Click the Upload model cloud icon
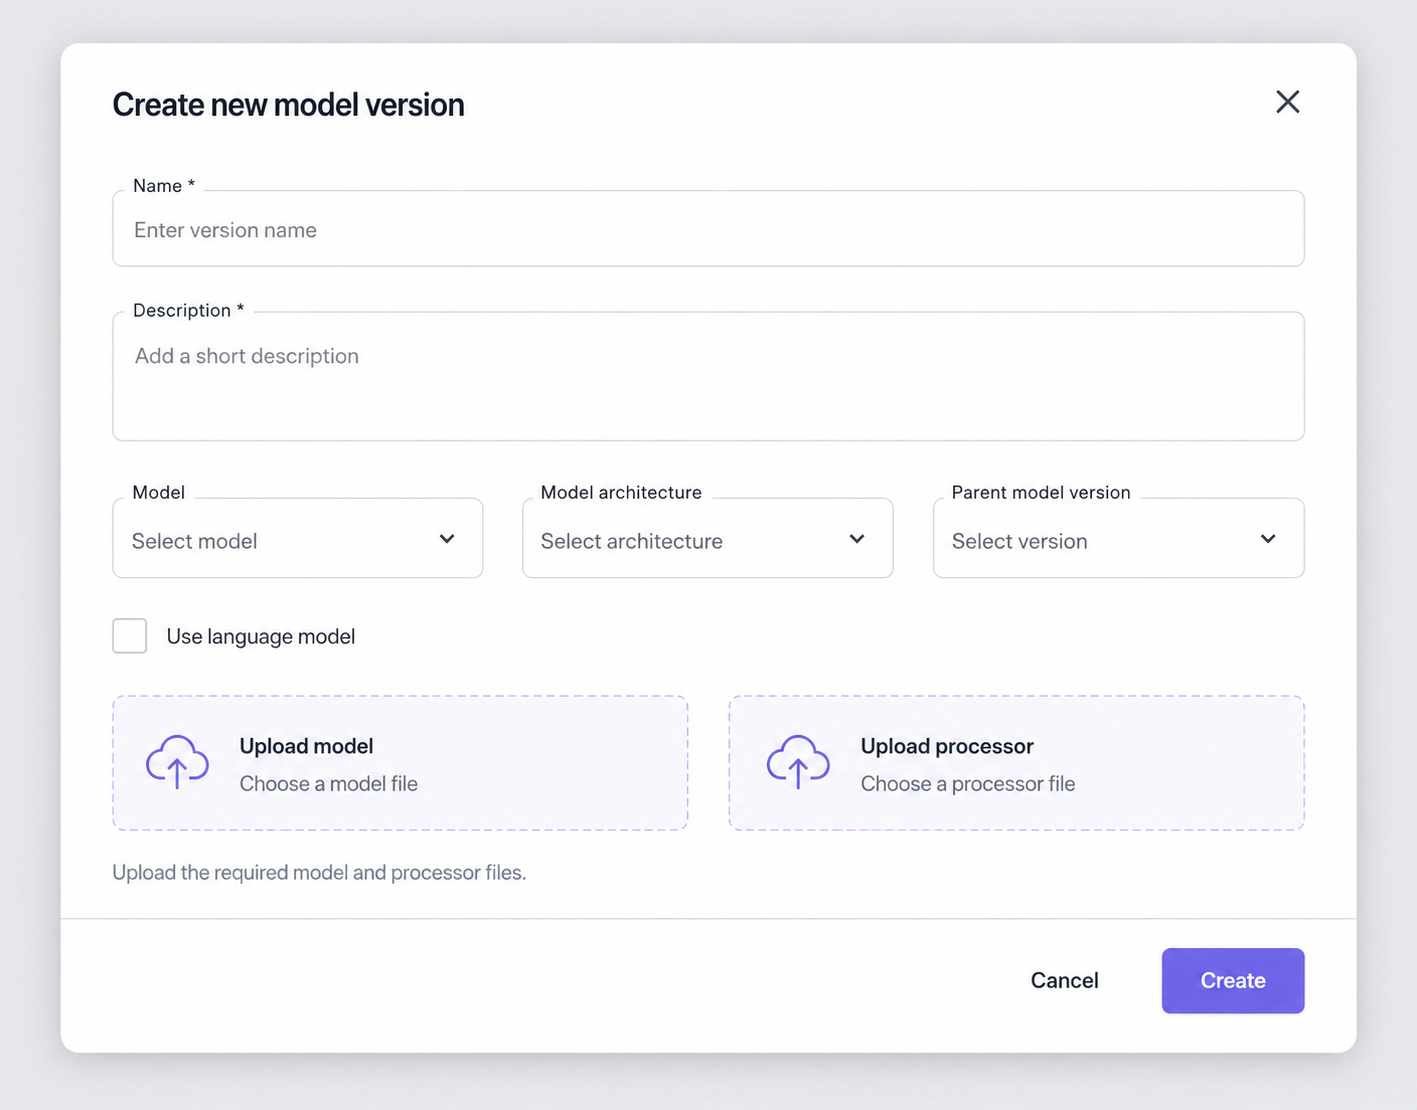The height and width of the screenshot is (1110, 1417). (177, 762)
